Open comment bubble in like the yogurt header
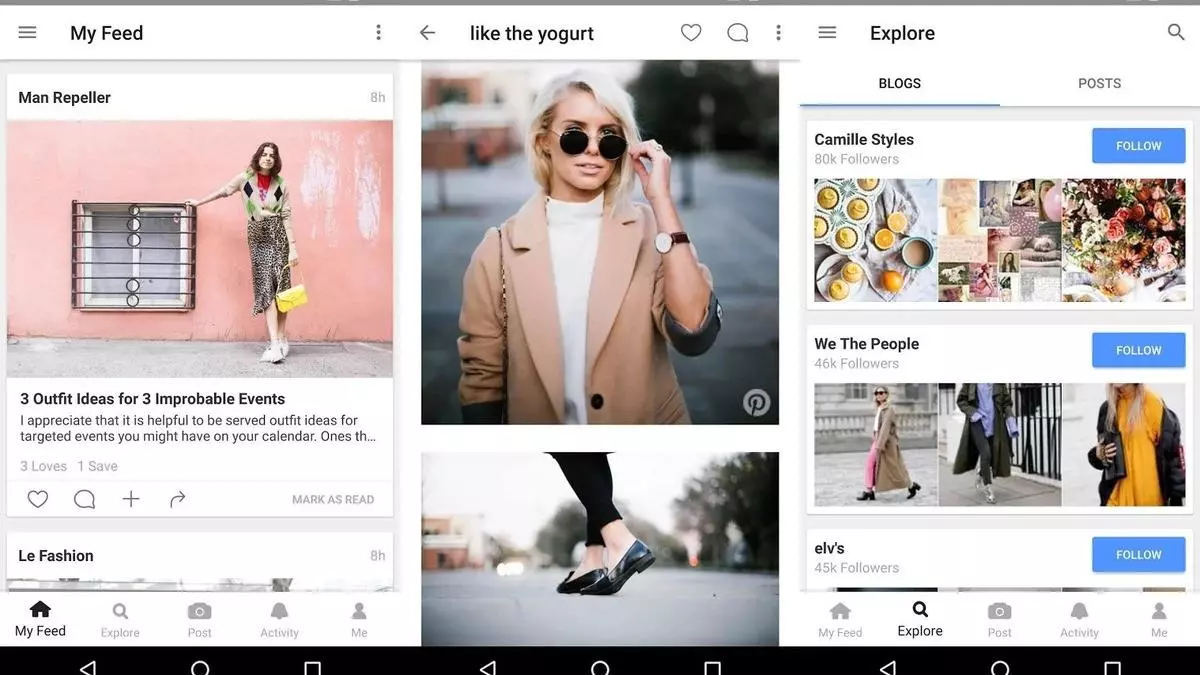 pyautogui.click(x=737, y=33)
